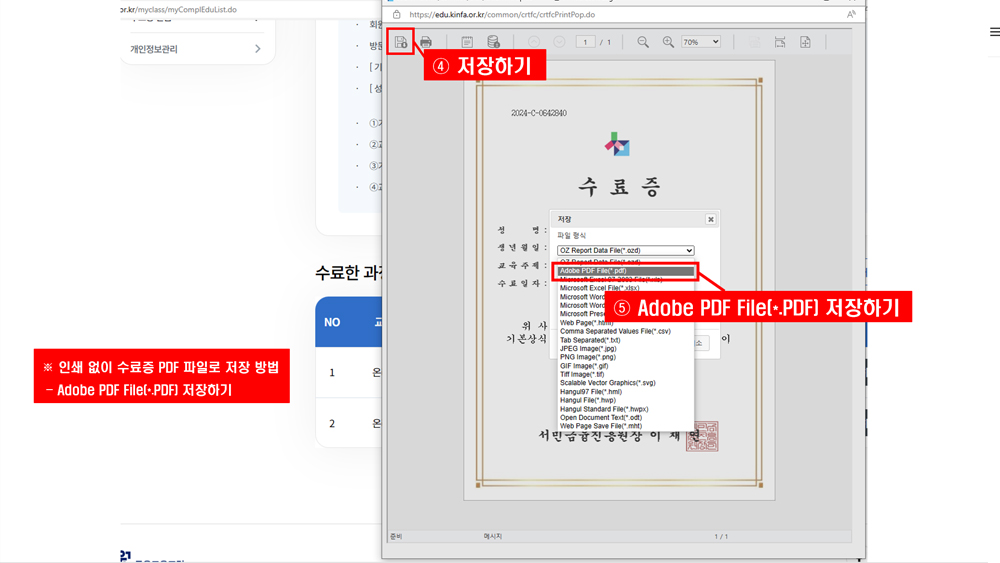Expand the 개인정보관리 sidebar chevron
Screen dimensions: 1000x563
coord(258,49)
